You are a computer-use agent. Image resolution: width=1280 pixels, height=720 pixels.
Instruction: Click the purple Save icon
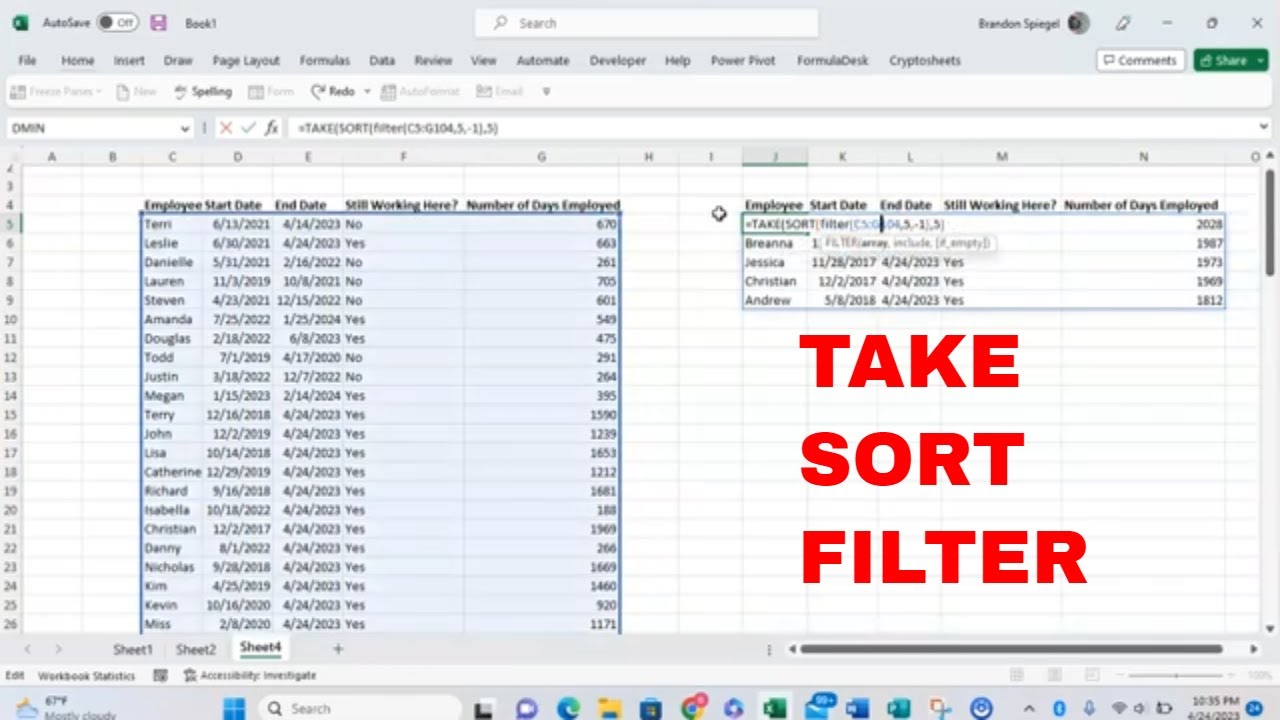[158, 22]
